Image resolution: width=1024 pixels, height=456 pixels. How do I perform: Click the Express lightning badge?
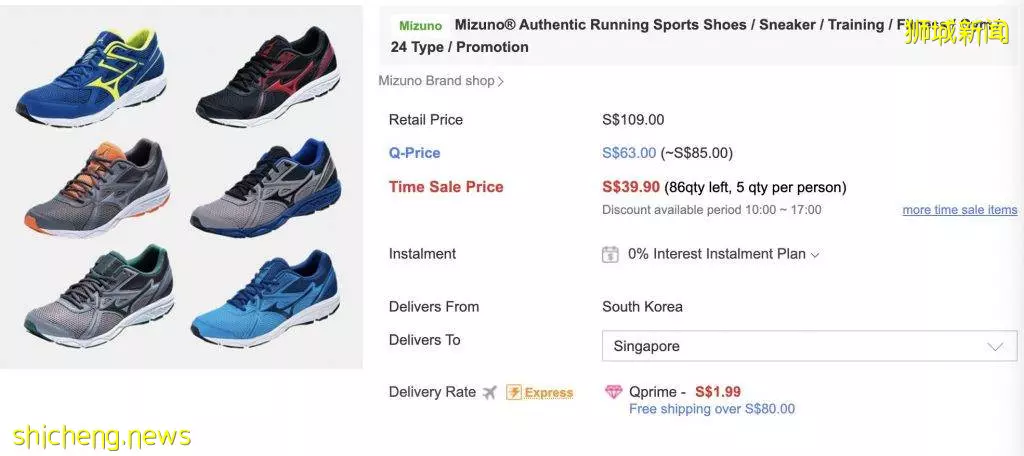point(539,392)
